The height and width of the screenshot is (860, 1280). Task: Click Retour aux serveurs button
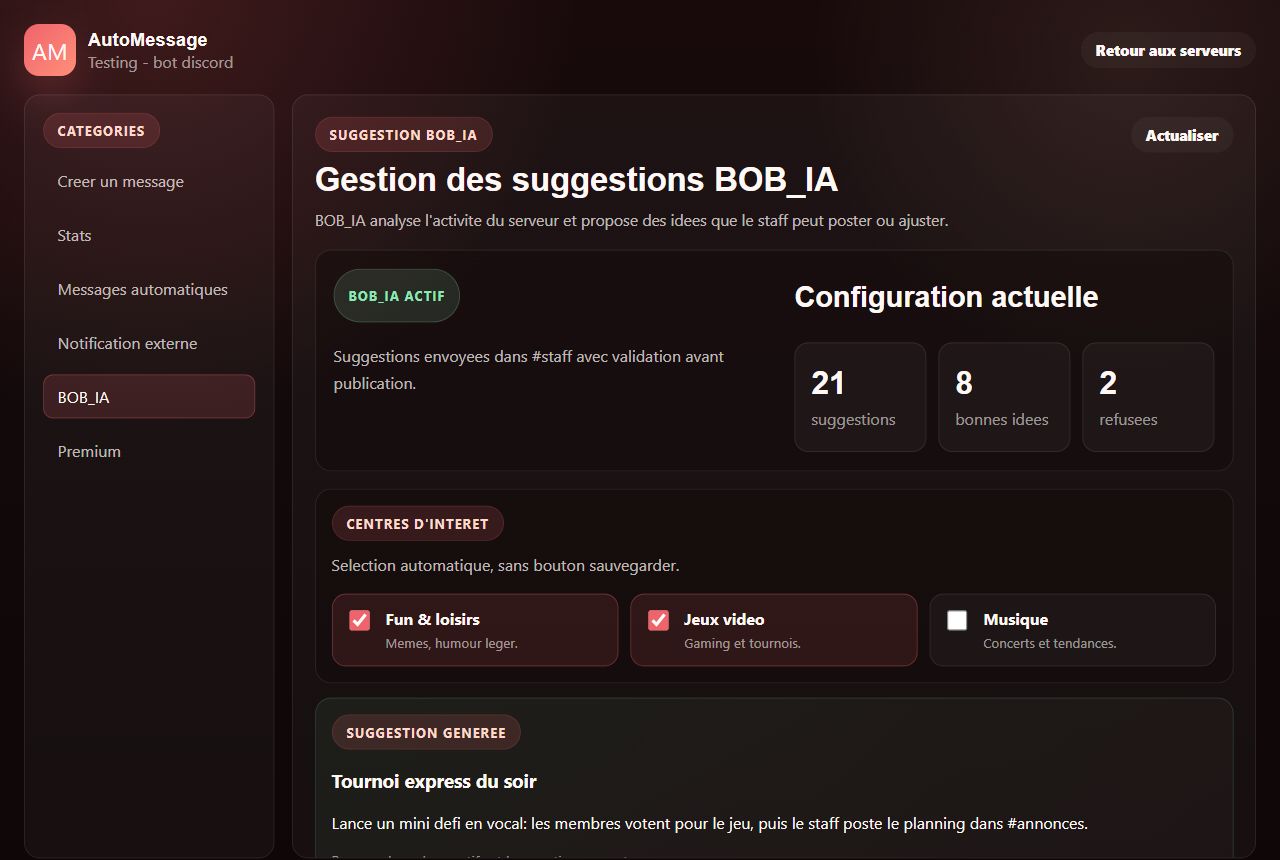(1168, 50)
